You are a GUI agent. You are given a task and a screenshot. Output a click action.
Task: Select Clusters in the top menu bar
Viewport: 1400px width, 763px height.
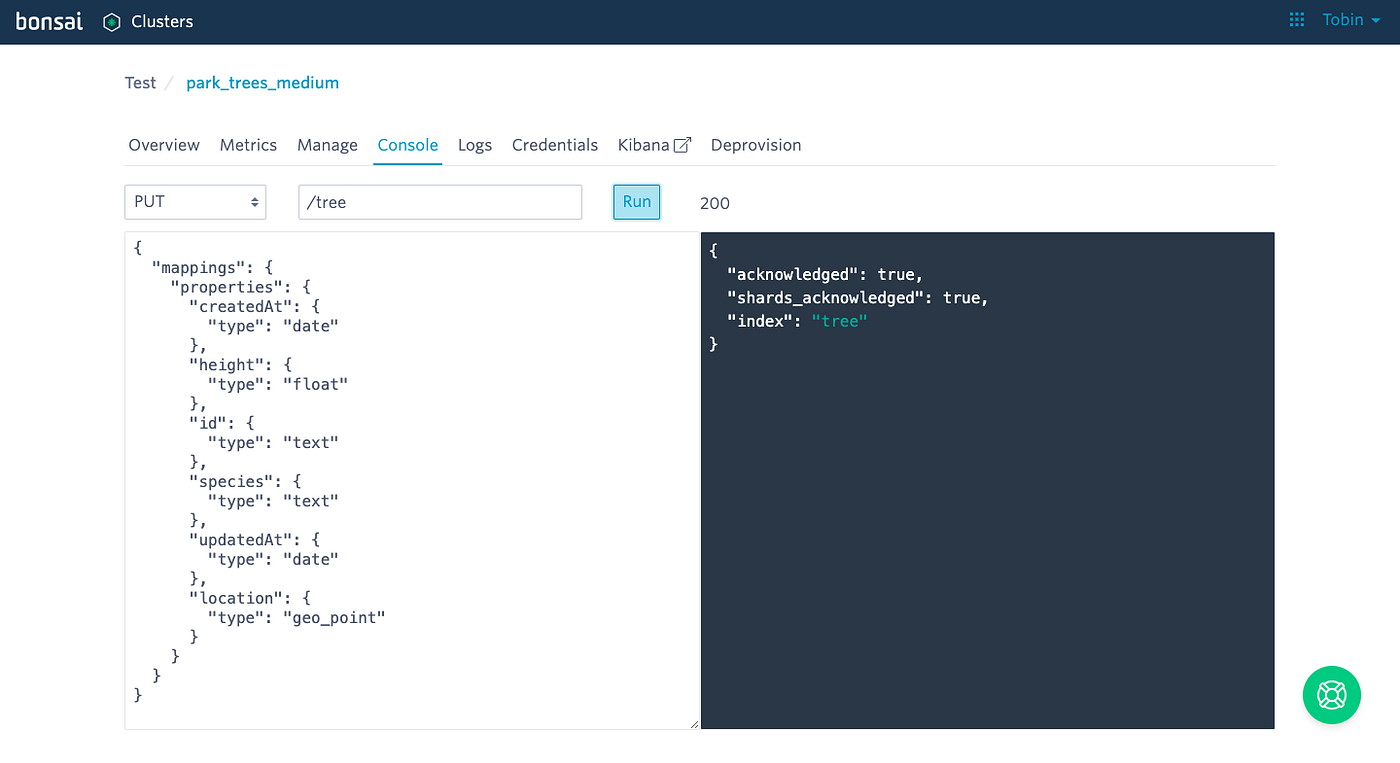click(x=161, y=20)
